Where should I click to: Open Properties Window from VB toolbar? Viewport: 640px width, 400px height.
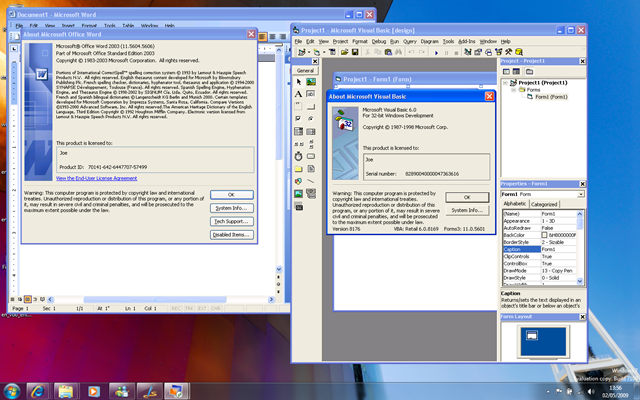tap(478, 52)
